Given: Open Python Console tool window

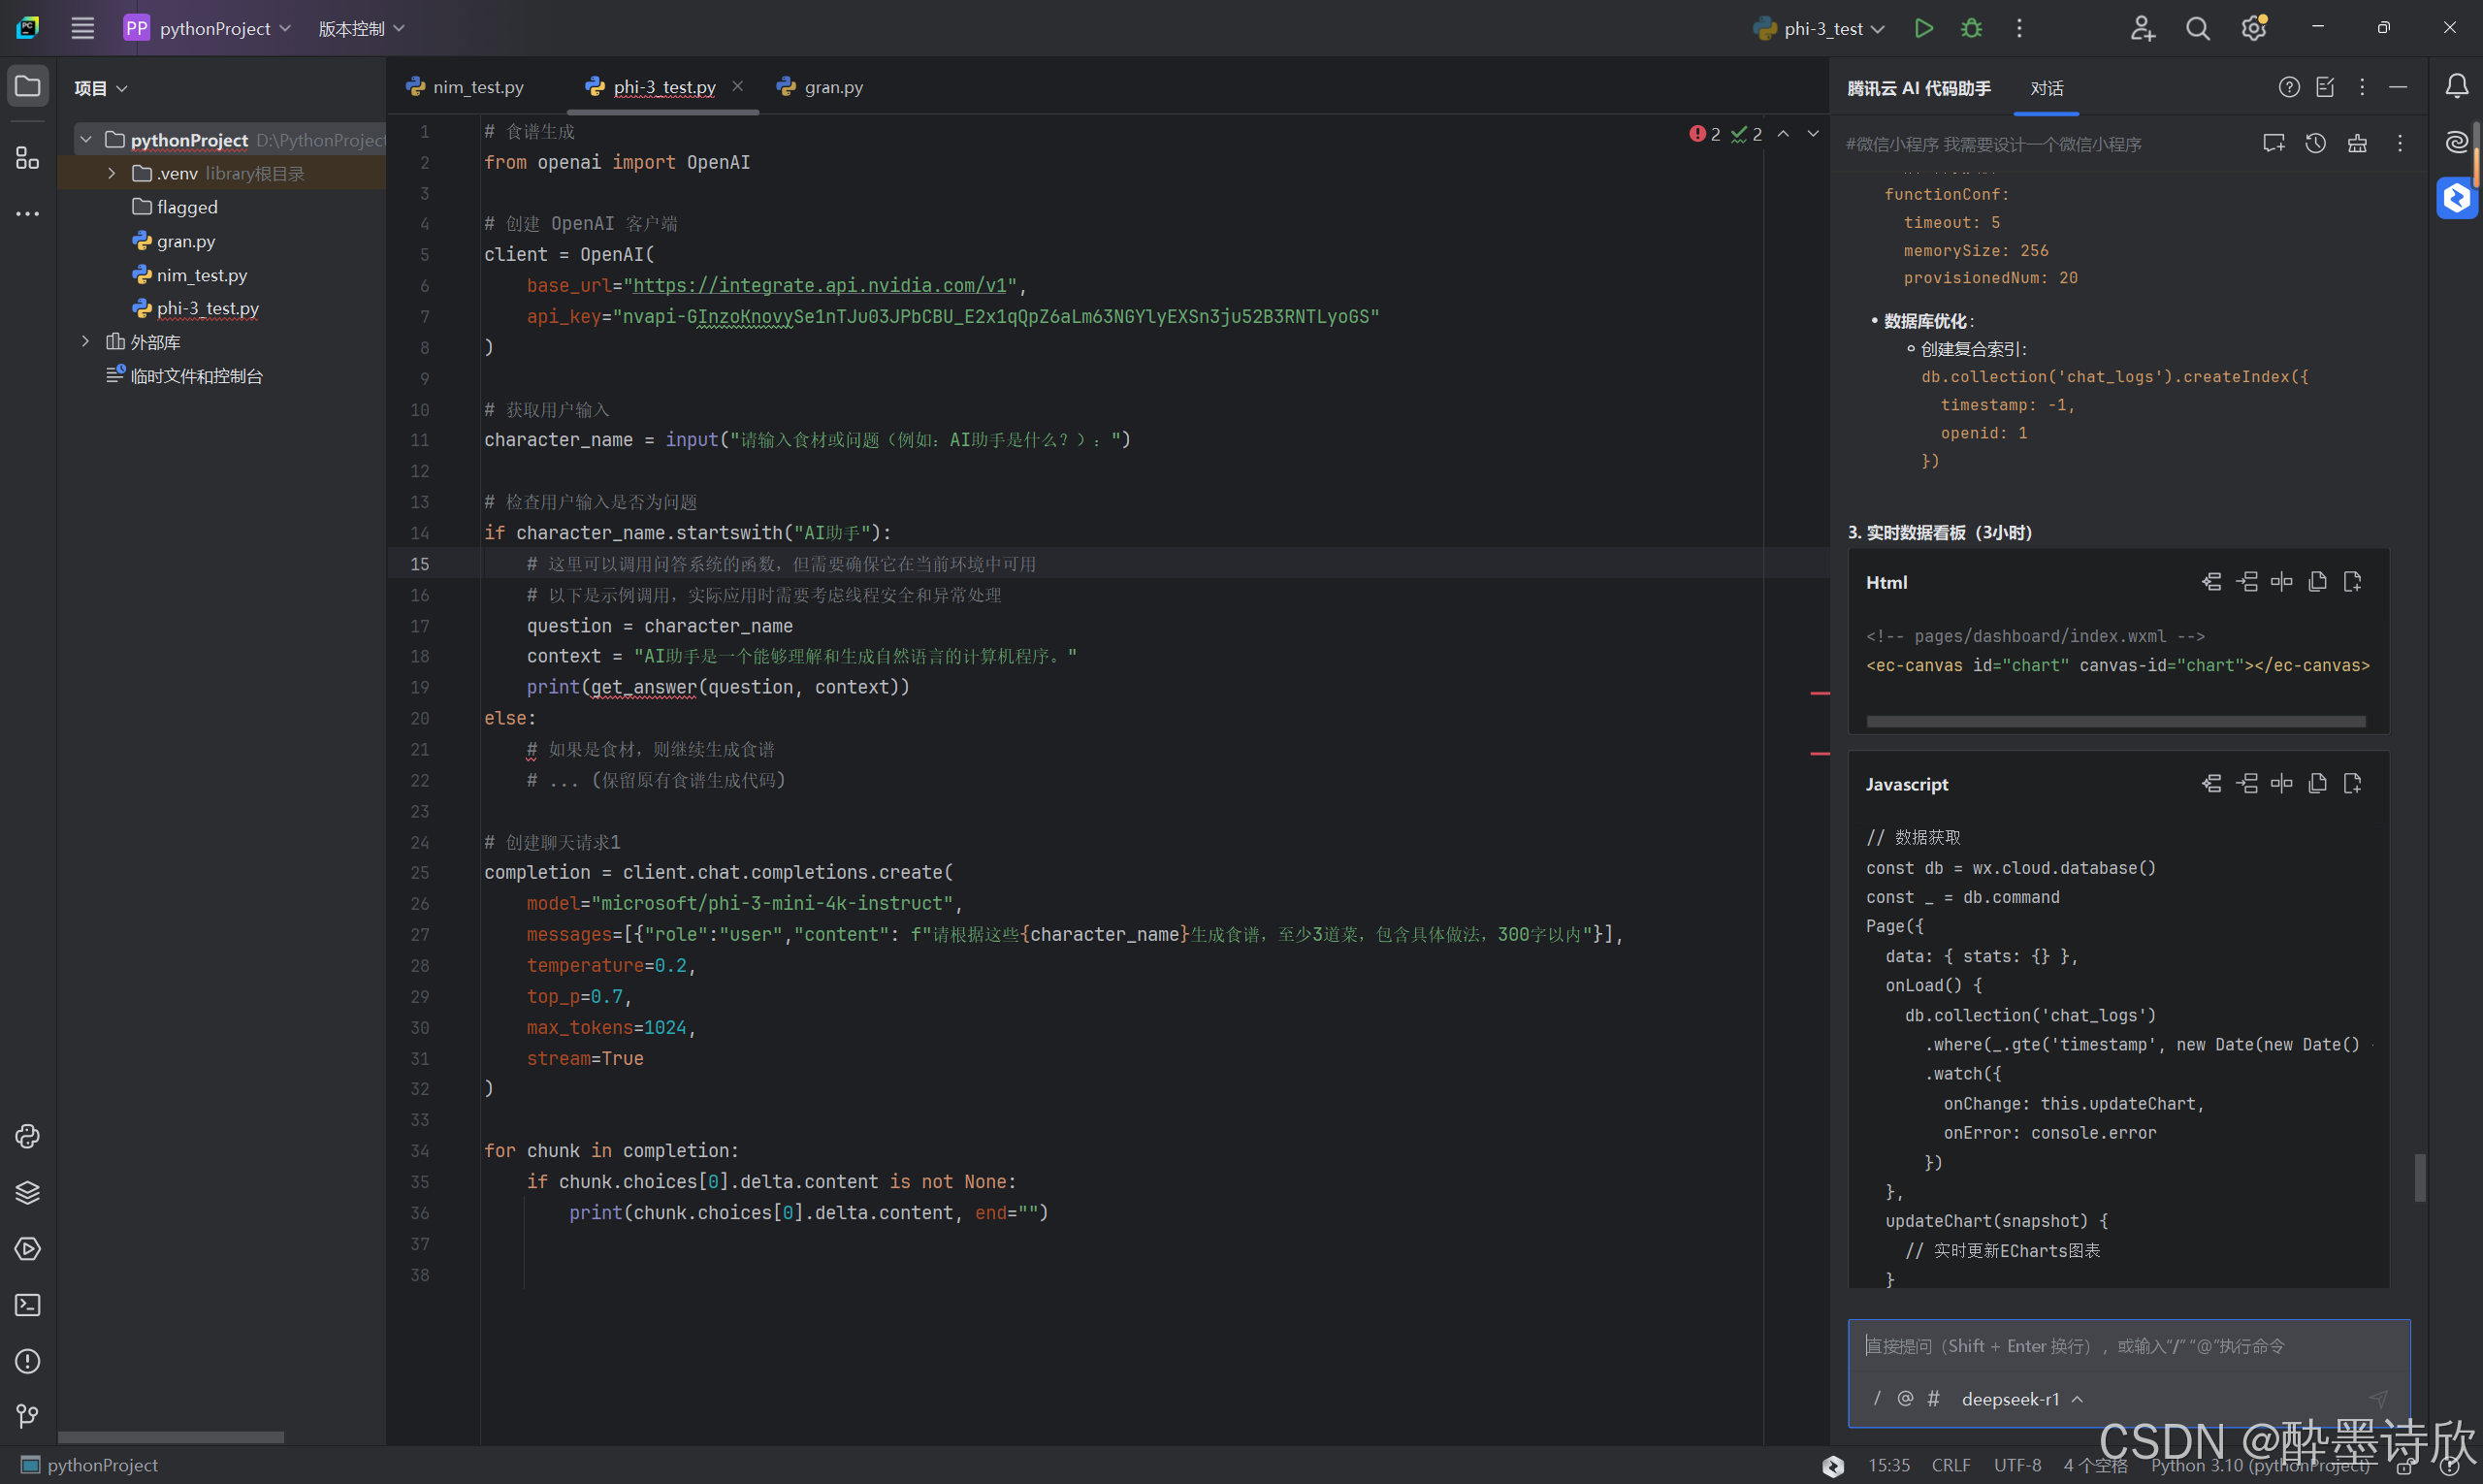Looking at the screenshot, I should (x=27, y=1136).
